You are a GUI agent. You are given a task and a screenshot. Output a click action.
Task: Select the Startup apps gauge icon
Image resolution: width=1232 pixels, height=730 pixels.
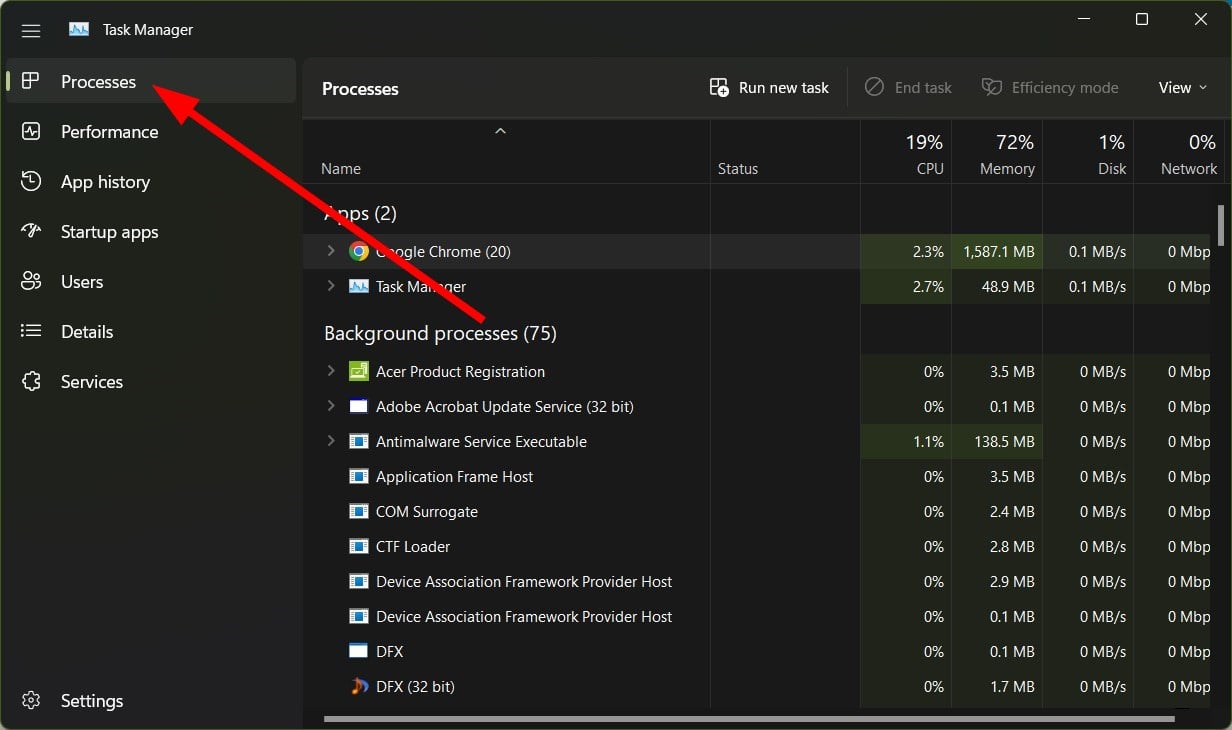[31, 231]
